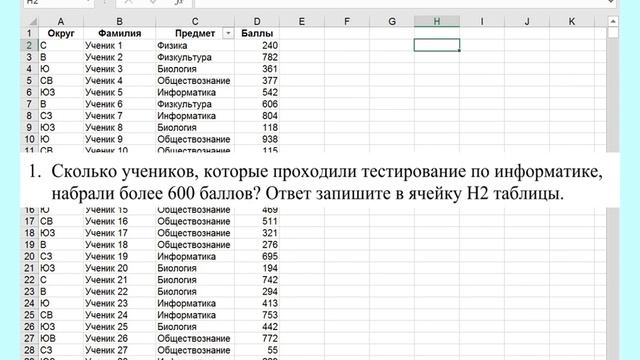Select column E header

point(302,21)
